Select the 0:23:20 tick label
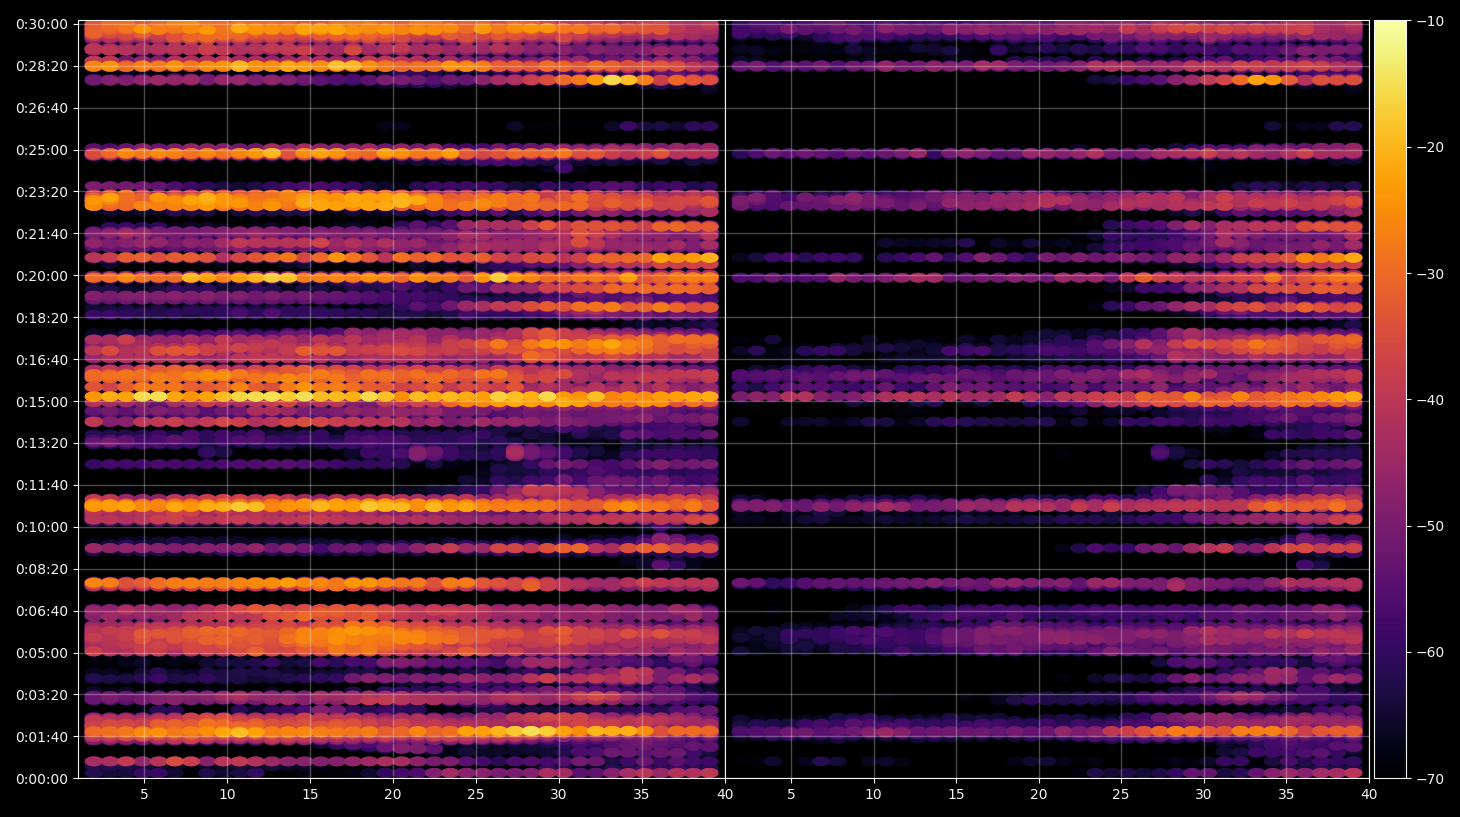 pos(42,192)
